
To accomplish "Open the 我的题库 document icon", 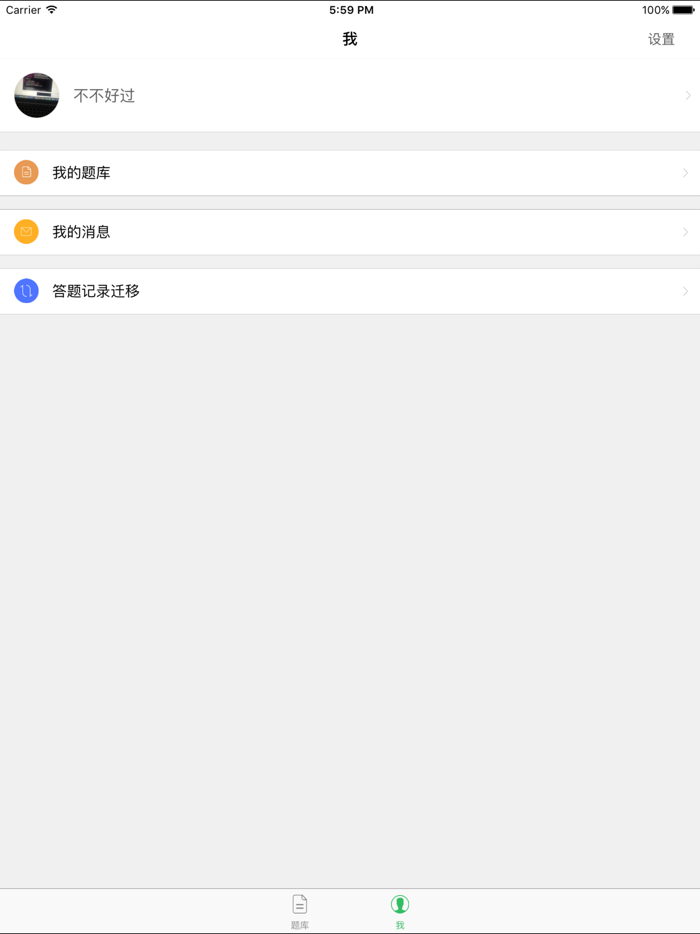I will point(26,172).
